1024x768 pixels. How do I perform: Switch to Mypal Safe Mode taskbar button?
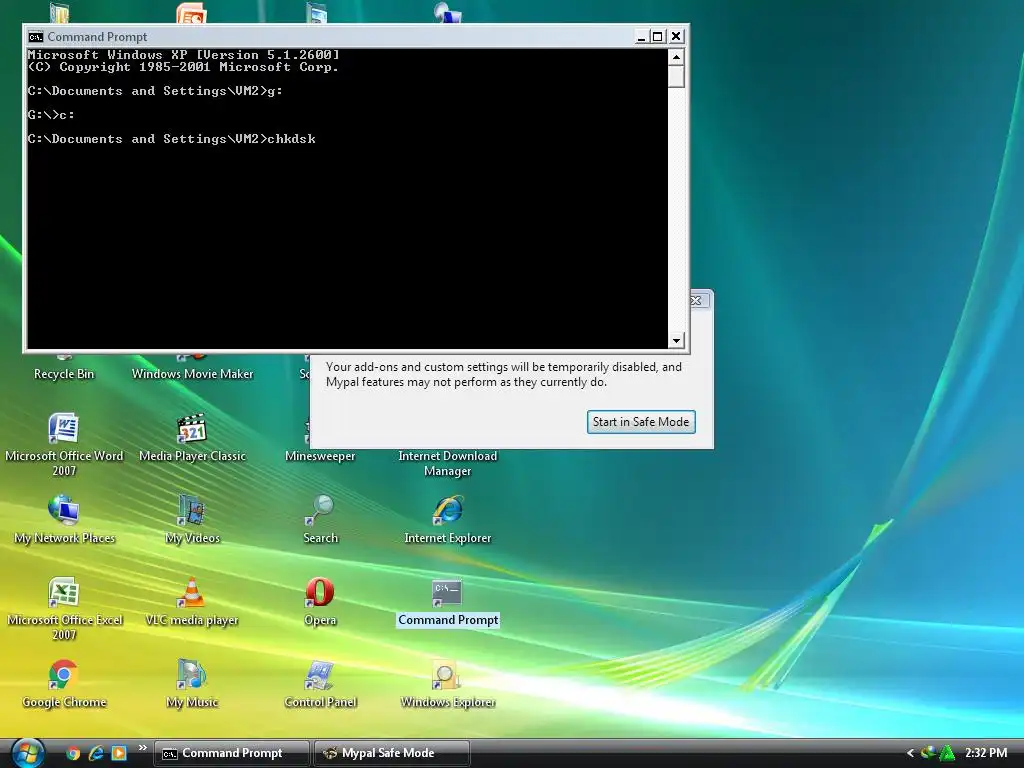coord(392,753)
